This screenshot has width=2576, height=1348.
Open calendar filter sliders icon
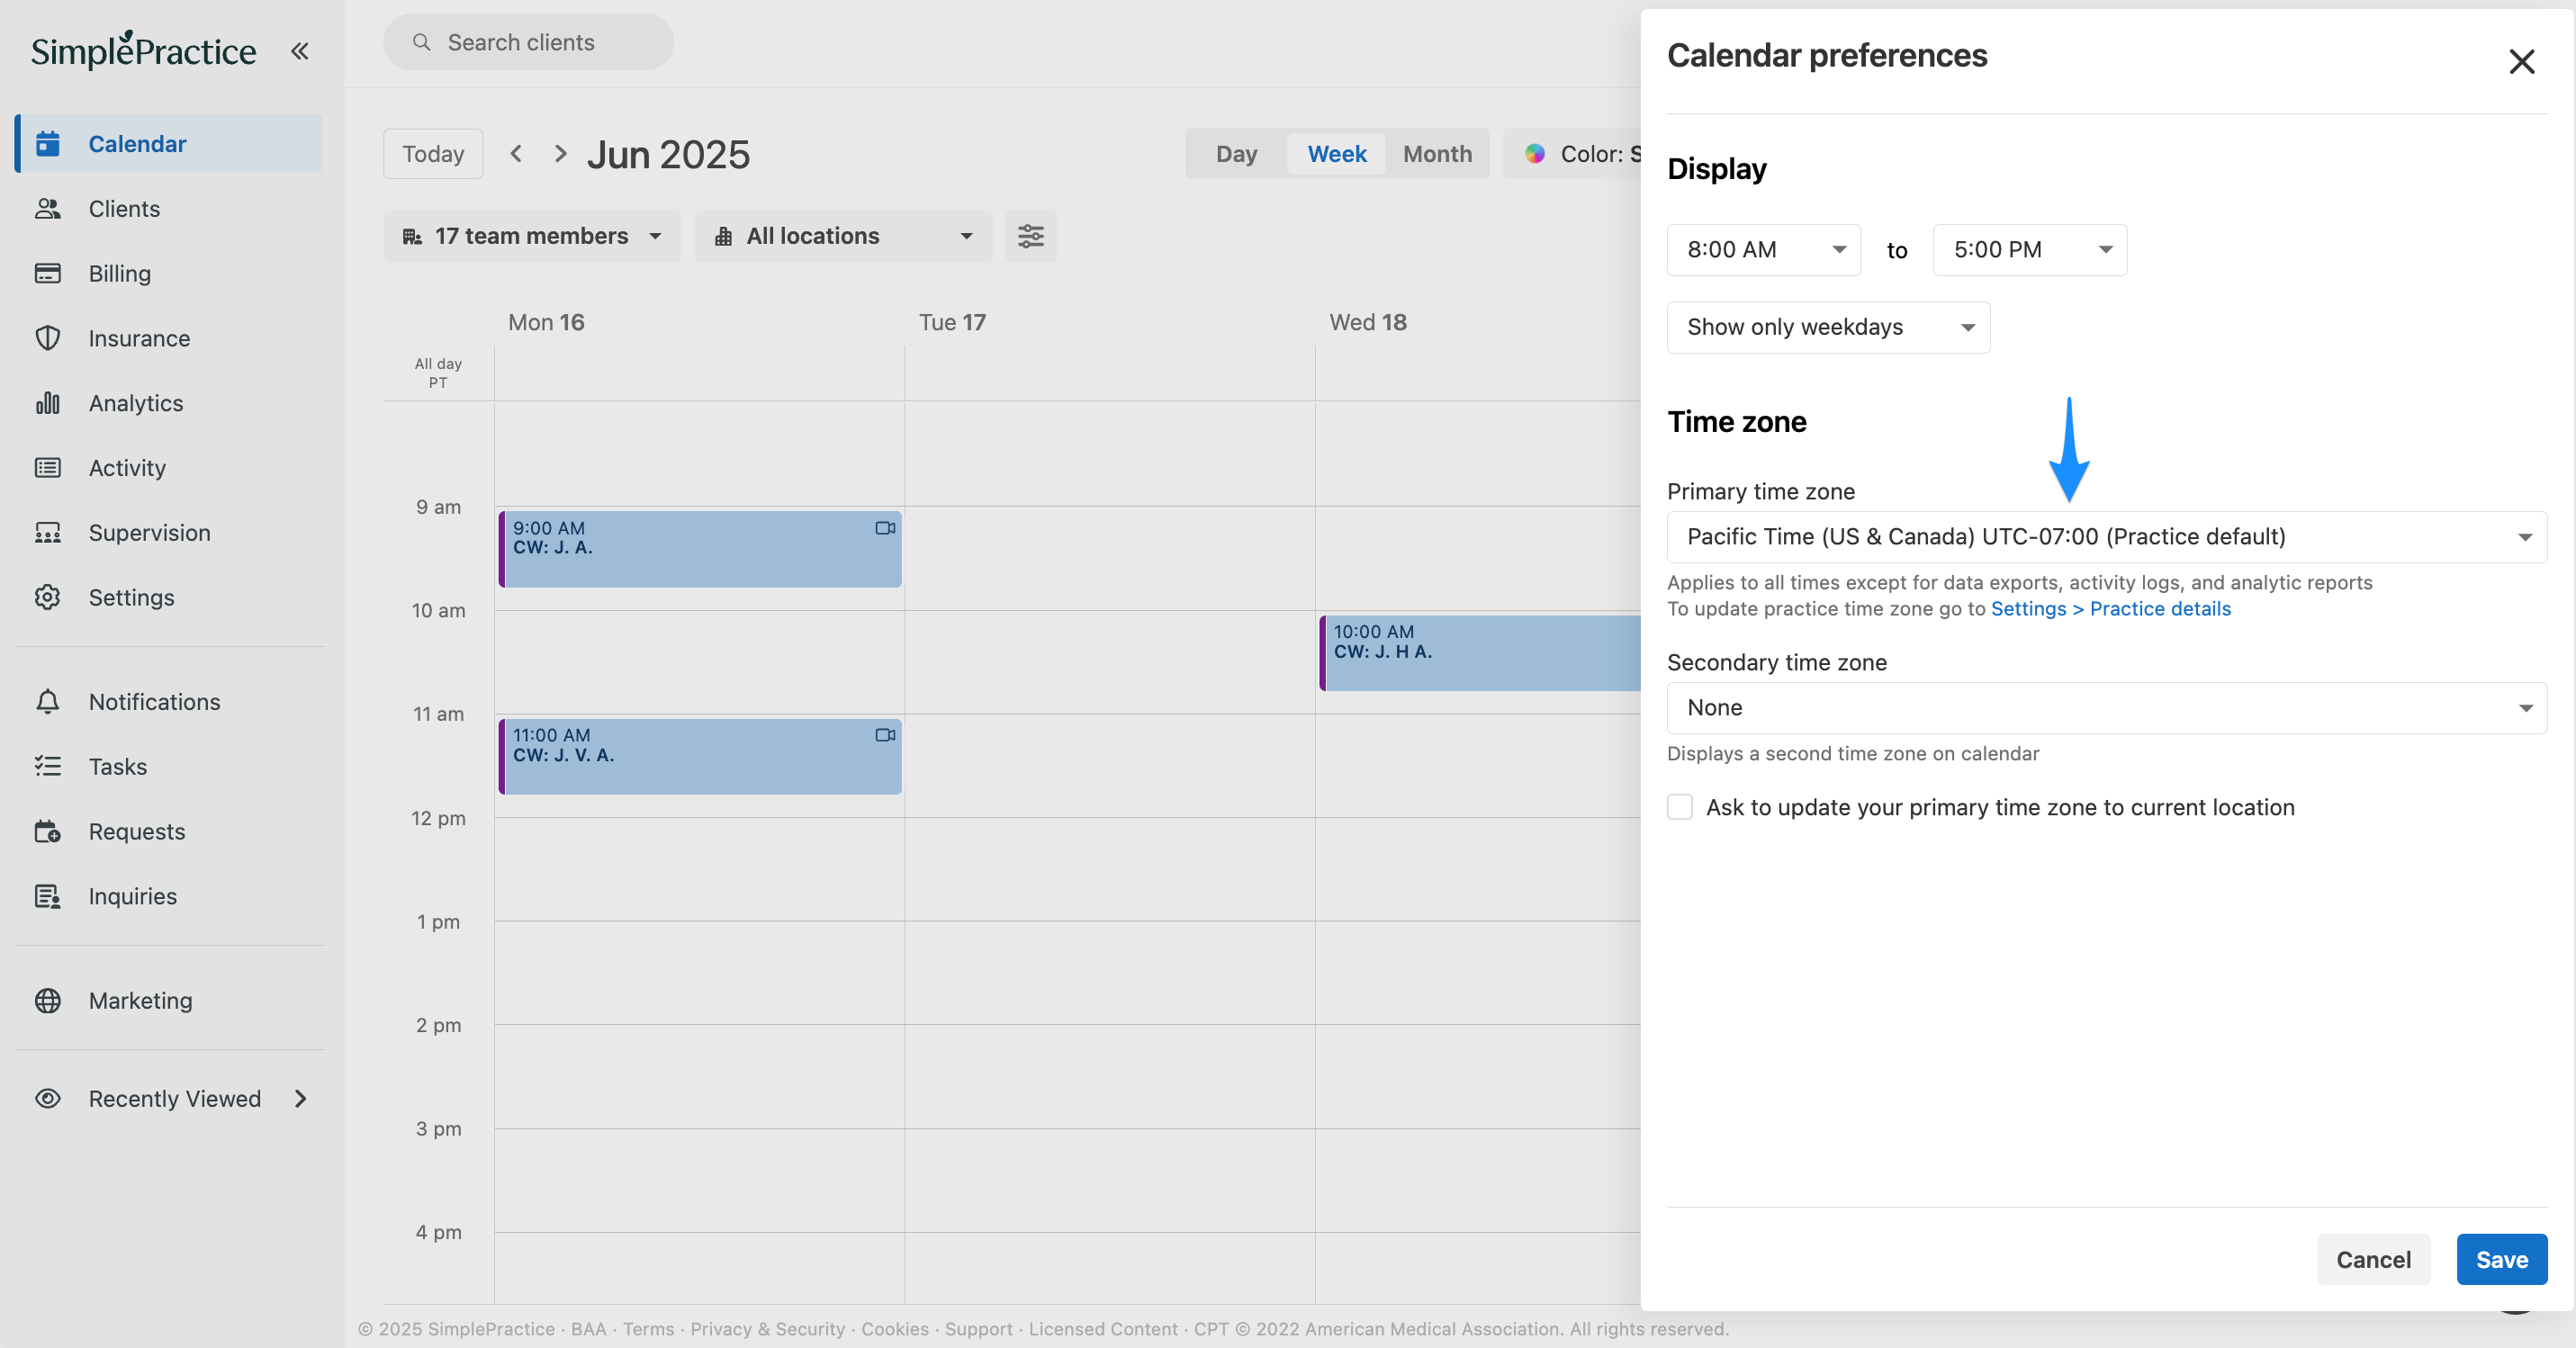click(1031, 236)
